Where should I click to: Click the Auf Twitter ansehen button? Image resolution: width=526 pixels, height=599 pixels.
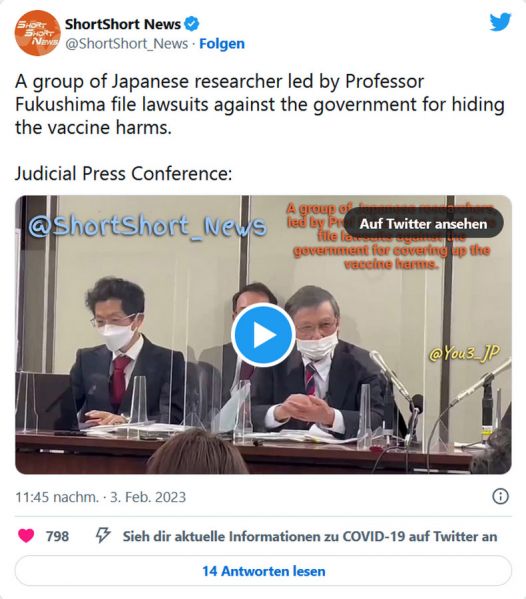click(423, 224)
